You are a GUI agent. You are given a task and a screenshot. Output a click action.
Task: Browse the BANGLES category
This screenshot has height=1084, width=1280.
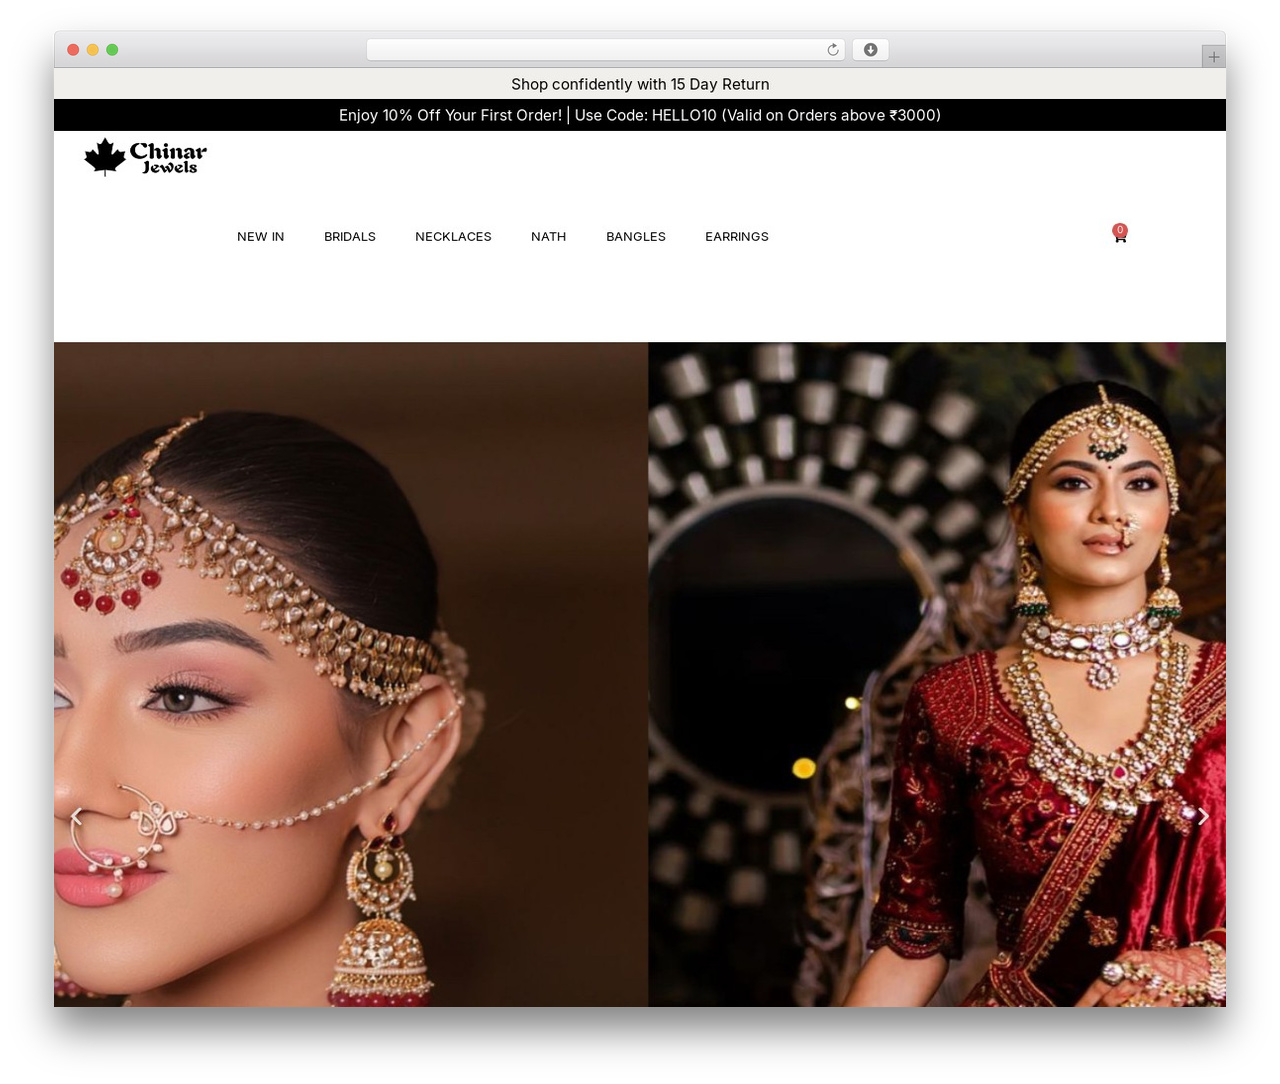click(x=636, y=237)
